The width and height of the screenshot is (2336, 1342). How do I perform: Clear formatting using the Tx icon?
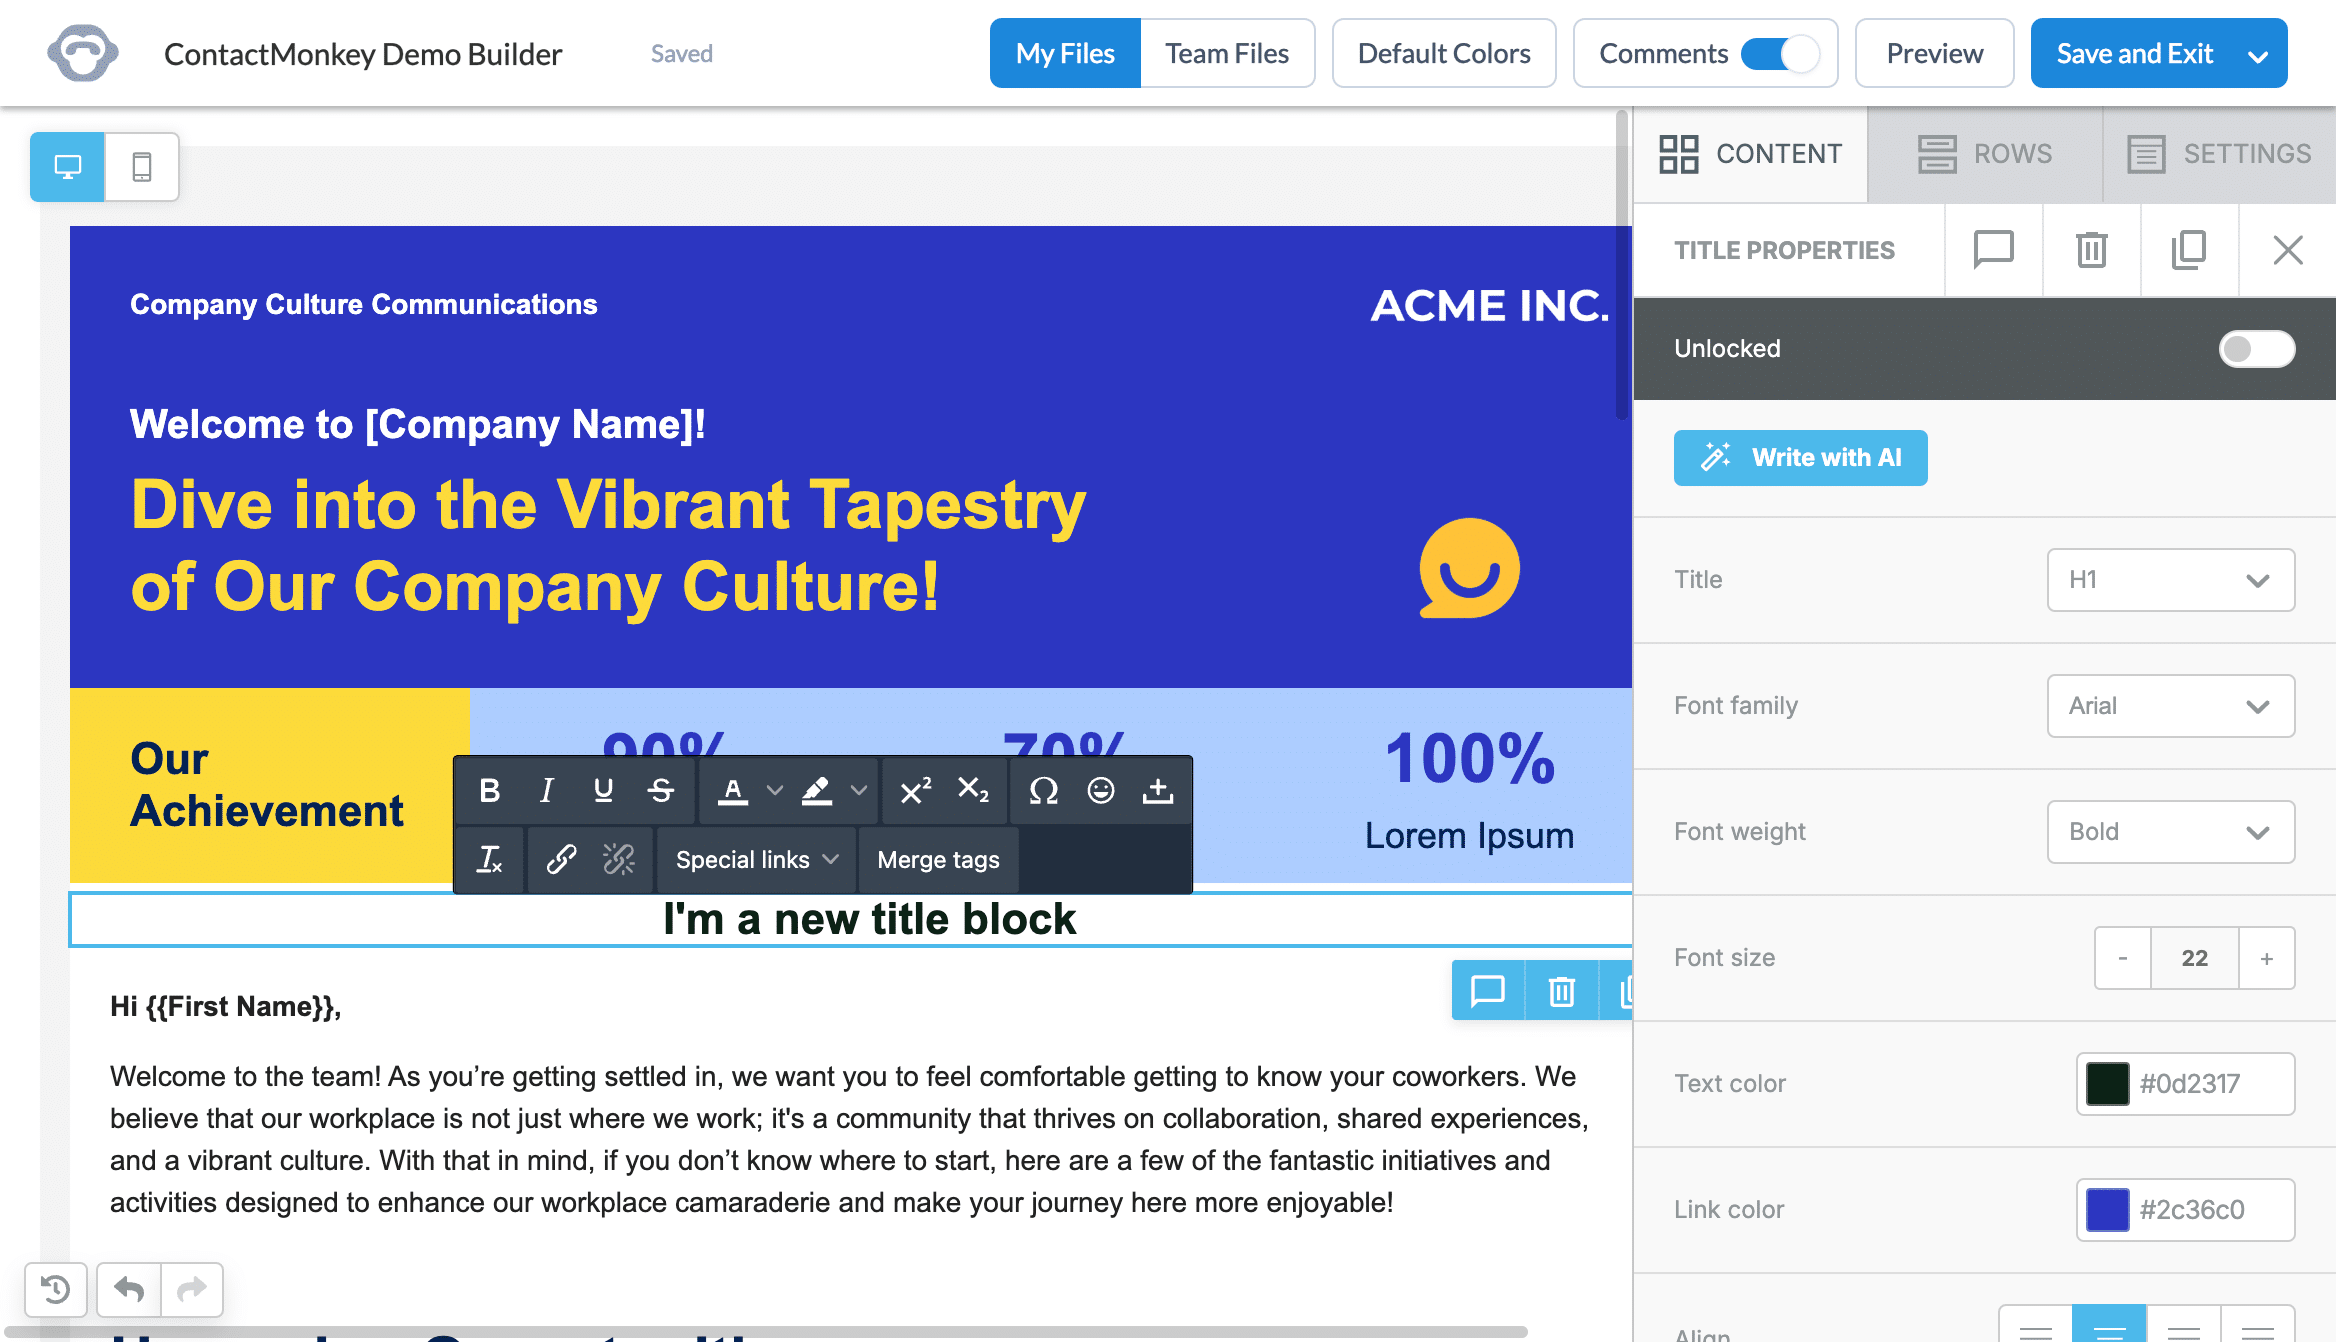[489, 859]
